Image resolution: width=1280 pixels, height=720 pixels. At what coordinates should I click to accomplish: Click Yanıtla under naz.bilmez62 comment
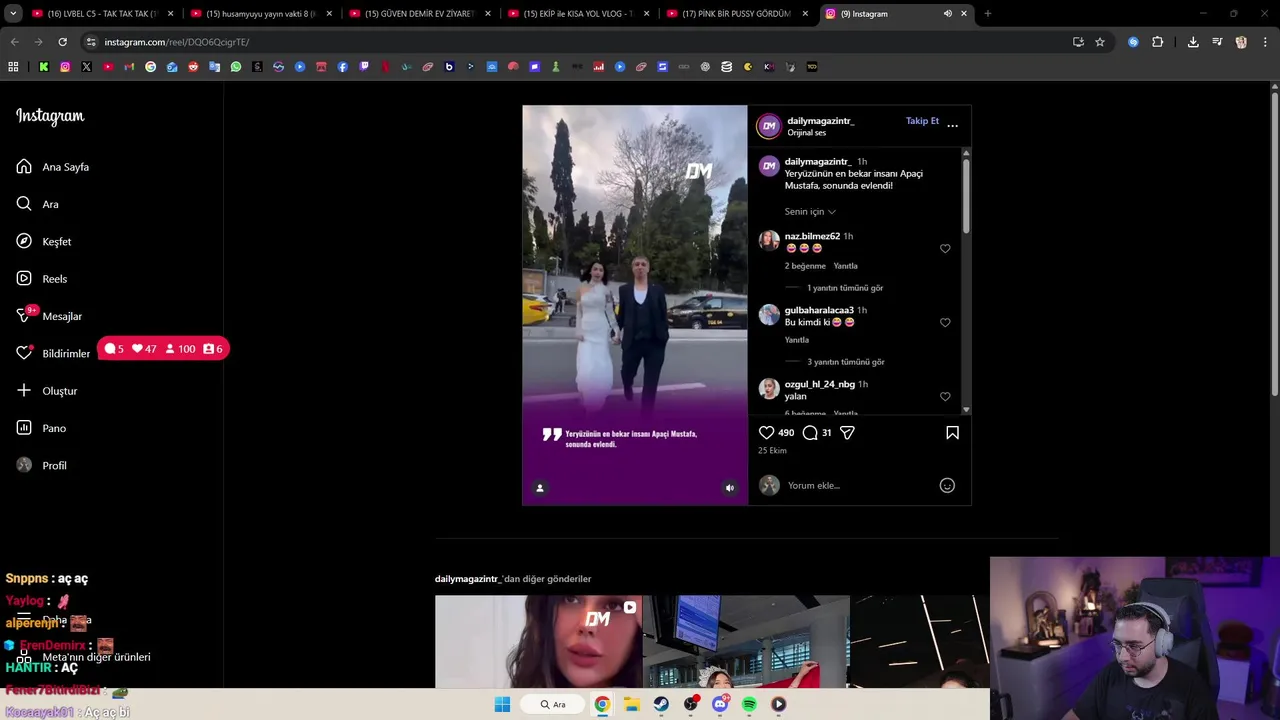click(x=846, y=266)
